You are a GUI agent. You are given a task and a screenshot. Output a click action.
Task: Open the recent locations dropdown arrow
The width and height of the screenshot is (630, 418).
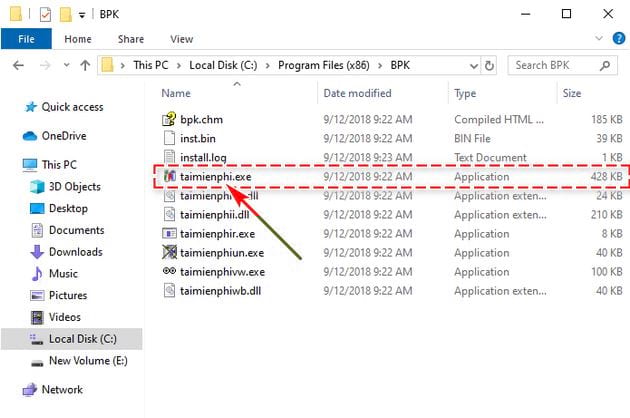click(66, 65)
